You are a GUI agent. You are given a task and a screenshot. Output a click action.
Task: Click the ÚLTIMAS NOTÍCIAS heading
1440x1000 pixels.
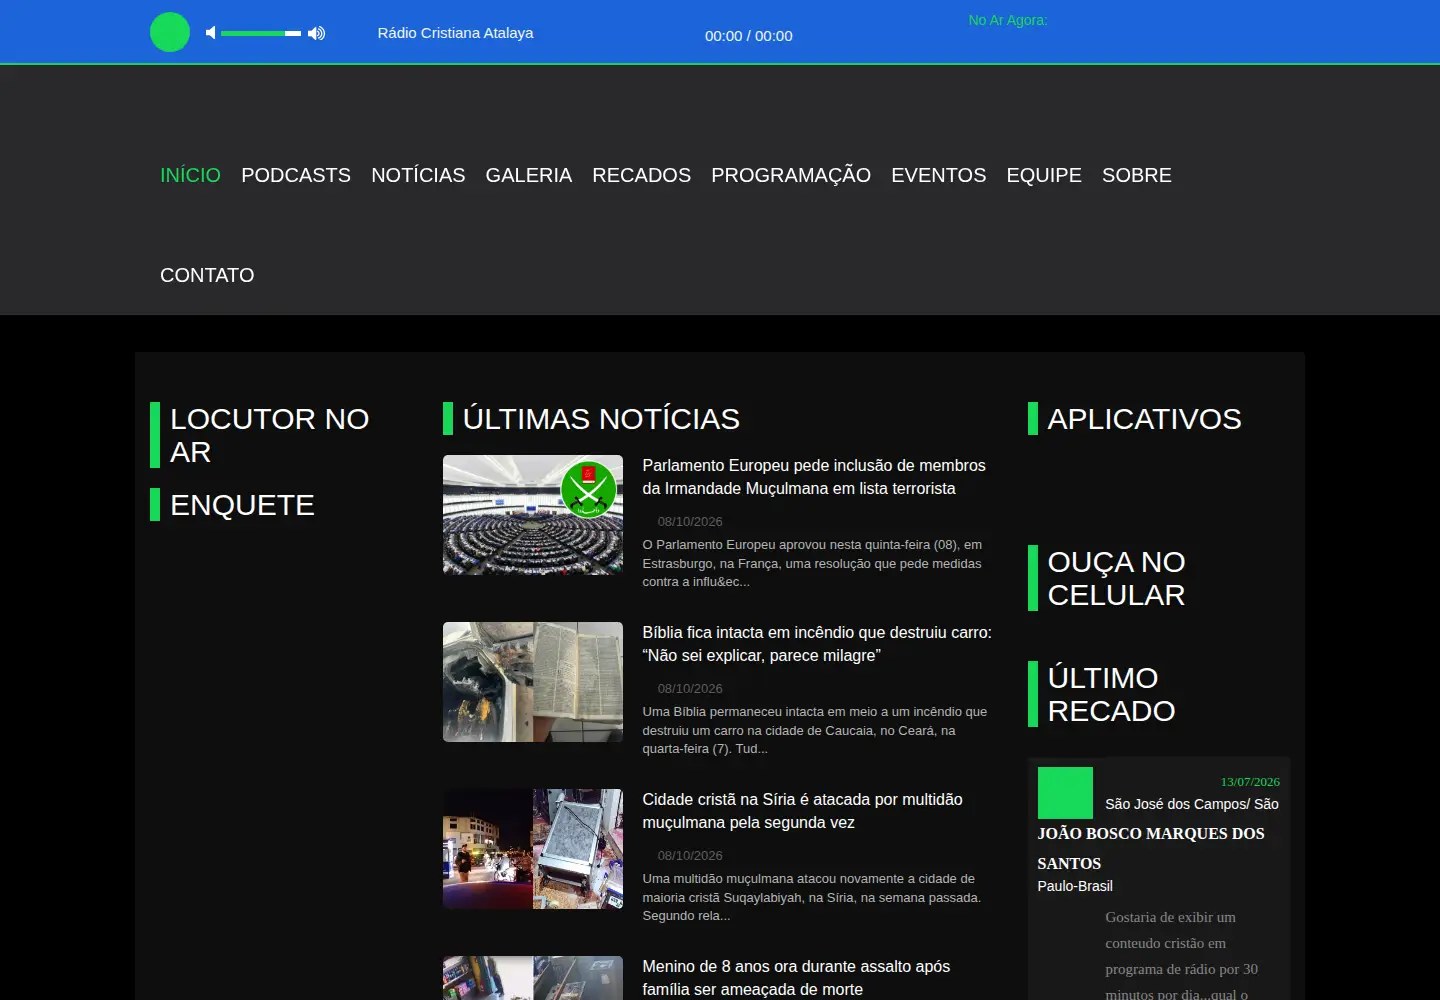pos(601,419)
